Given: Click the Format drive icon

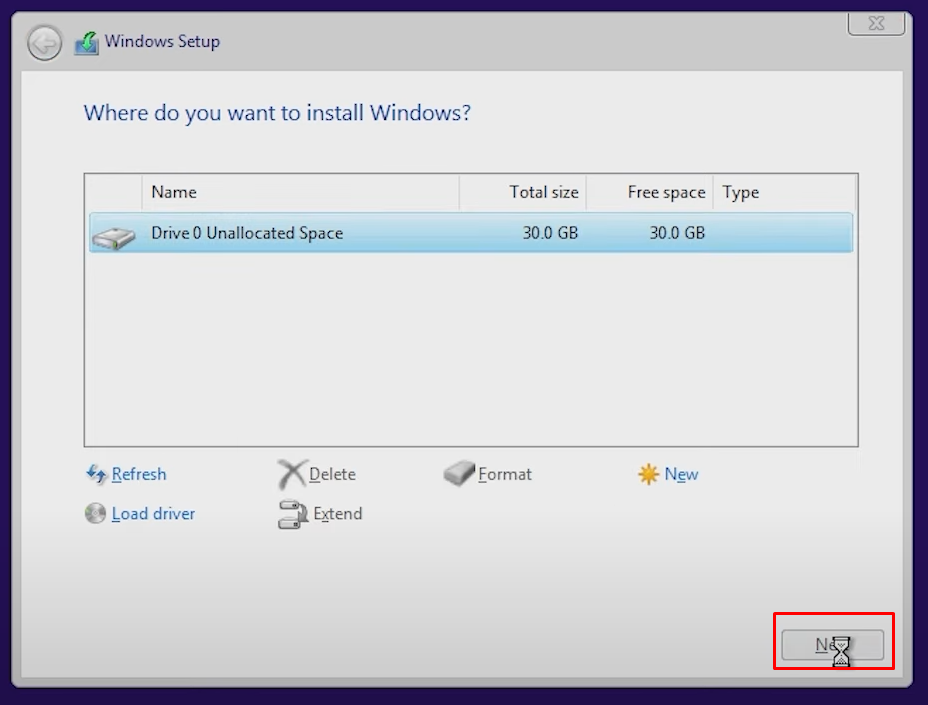Looking at the screenshot, I should [459, 474].
